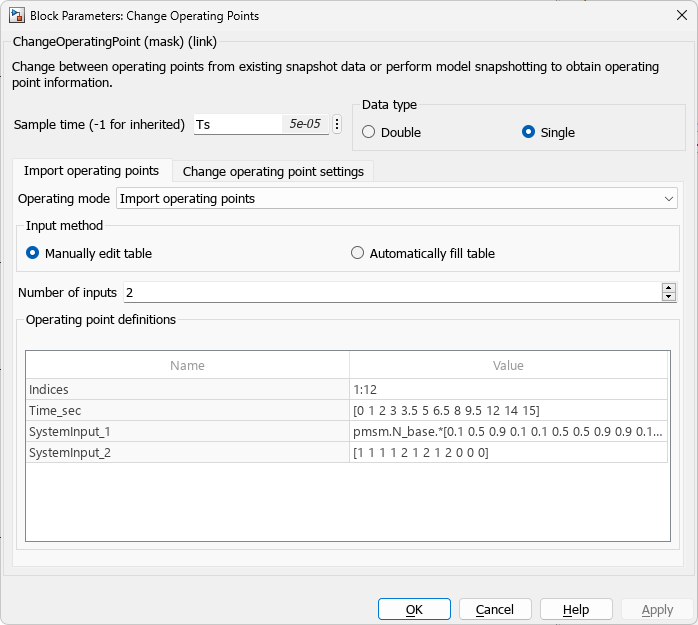
Task: Click the Sample time input field
Action: click(x=238, y=125)
